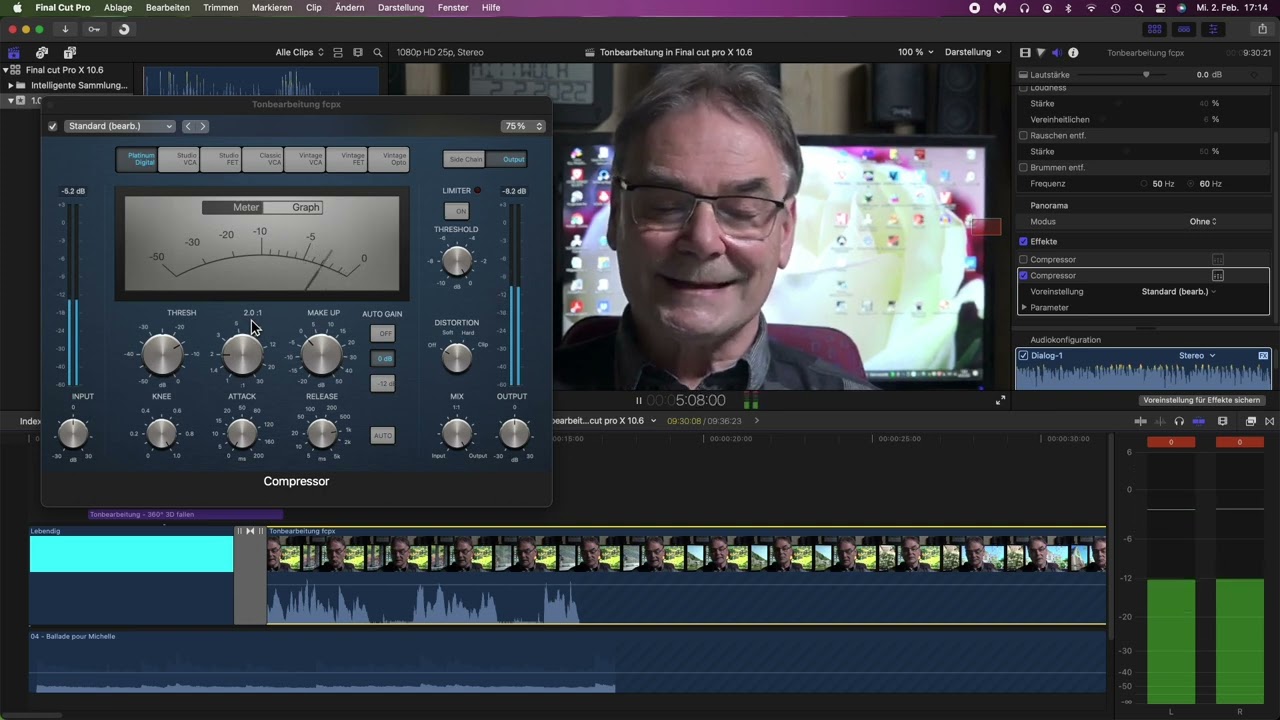The width and height of the screenshot is (1280, 720).
Task: Open the Color inspector triangle icon
Action: pos(1041,52)
